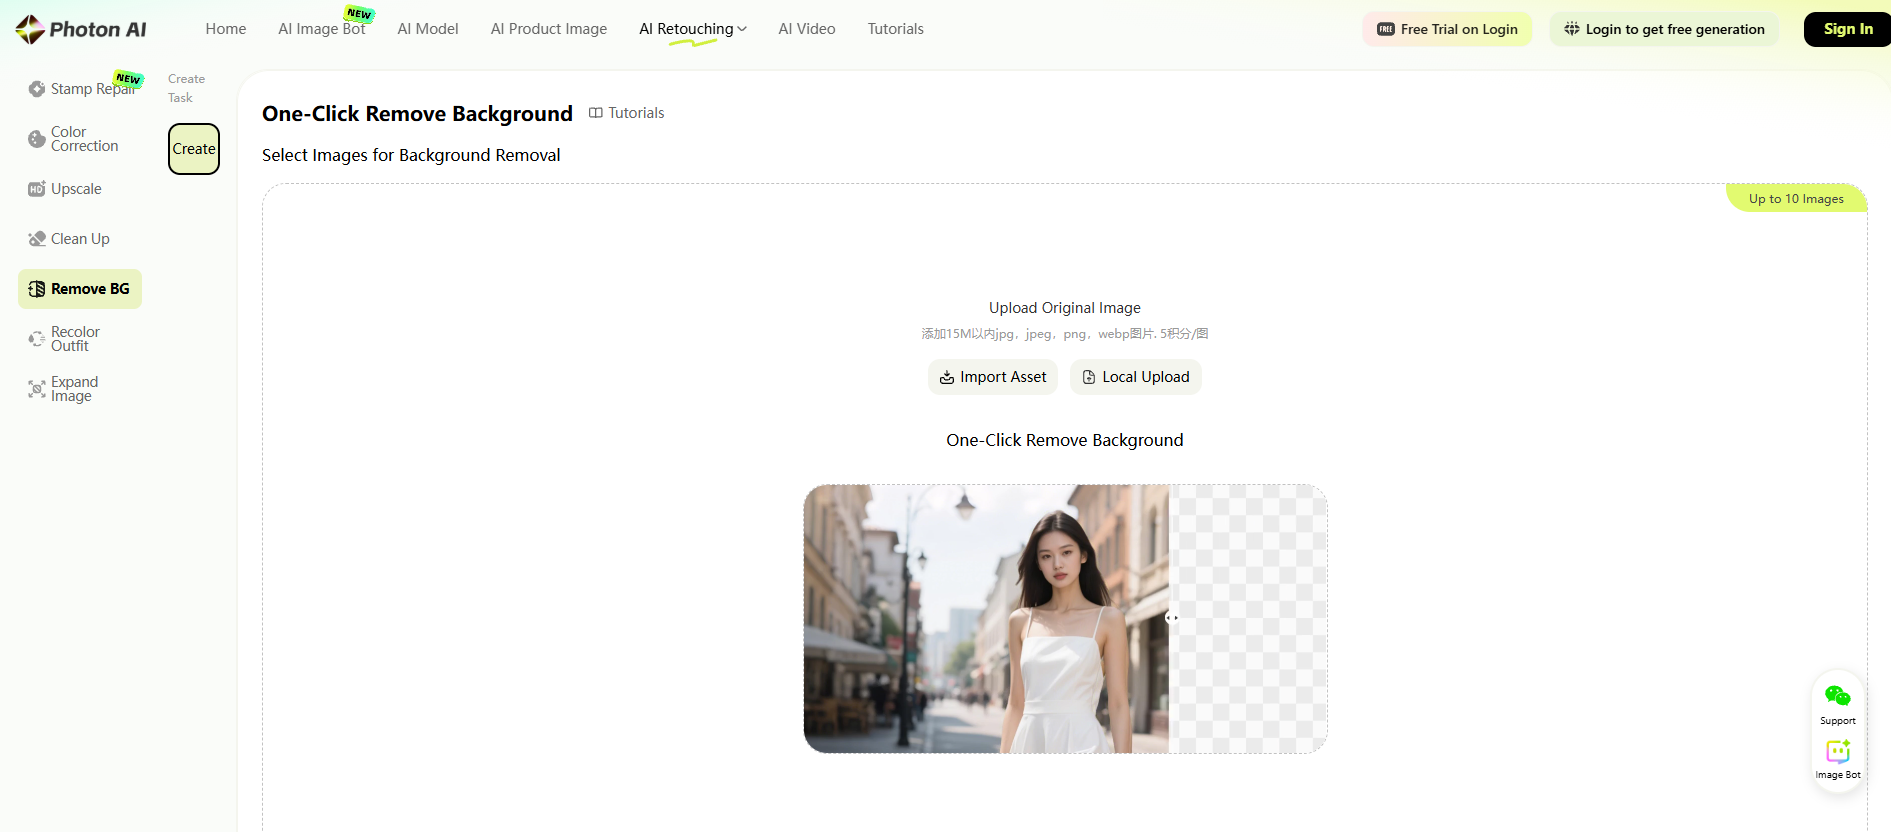Launch the Image Bot icon

click(x=1838, y=752)
